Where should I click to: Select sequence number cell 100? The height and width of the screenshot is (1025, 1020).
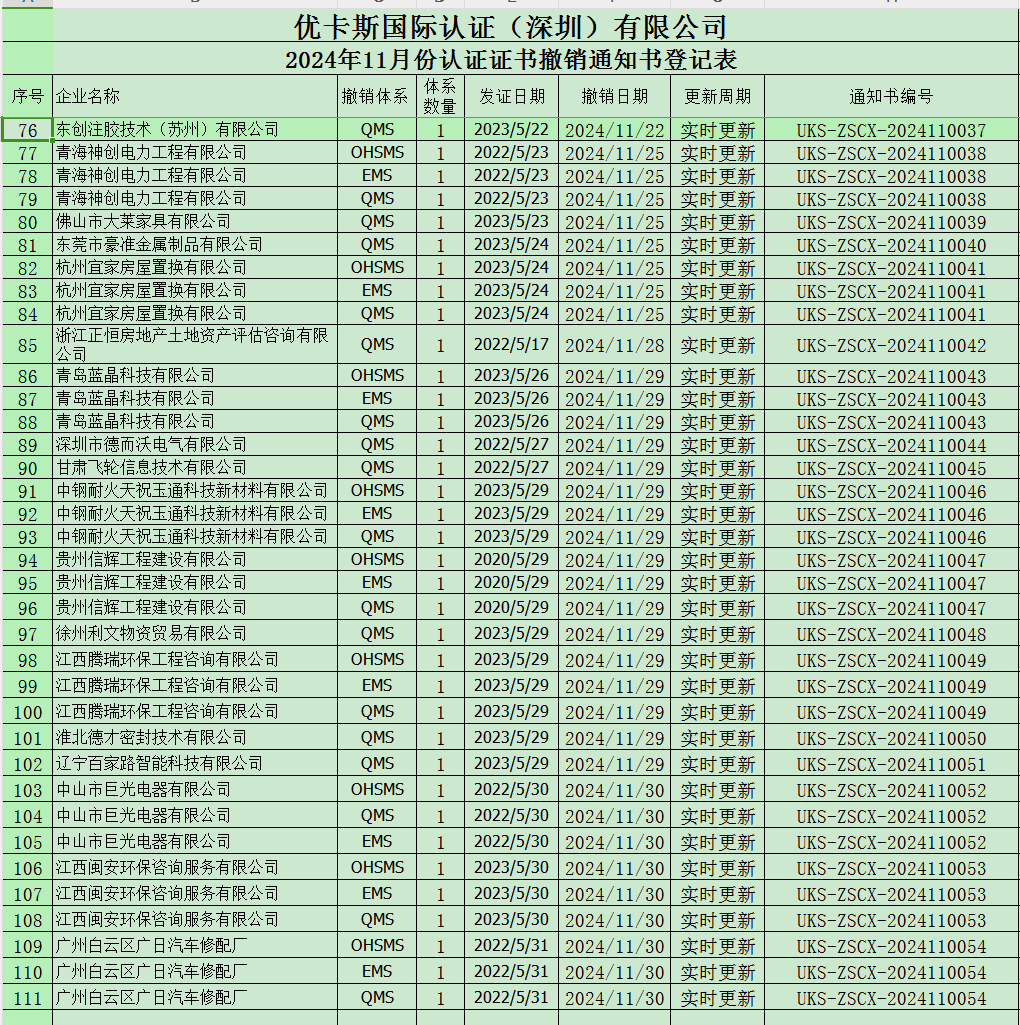tap(27, 711)
